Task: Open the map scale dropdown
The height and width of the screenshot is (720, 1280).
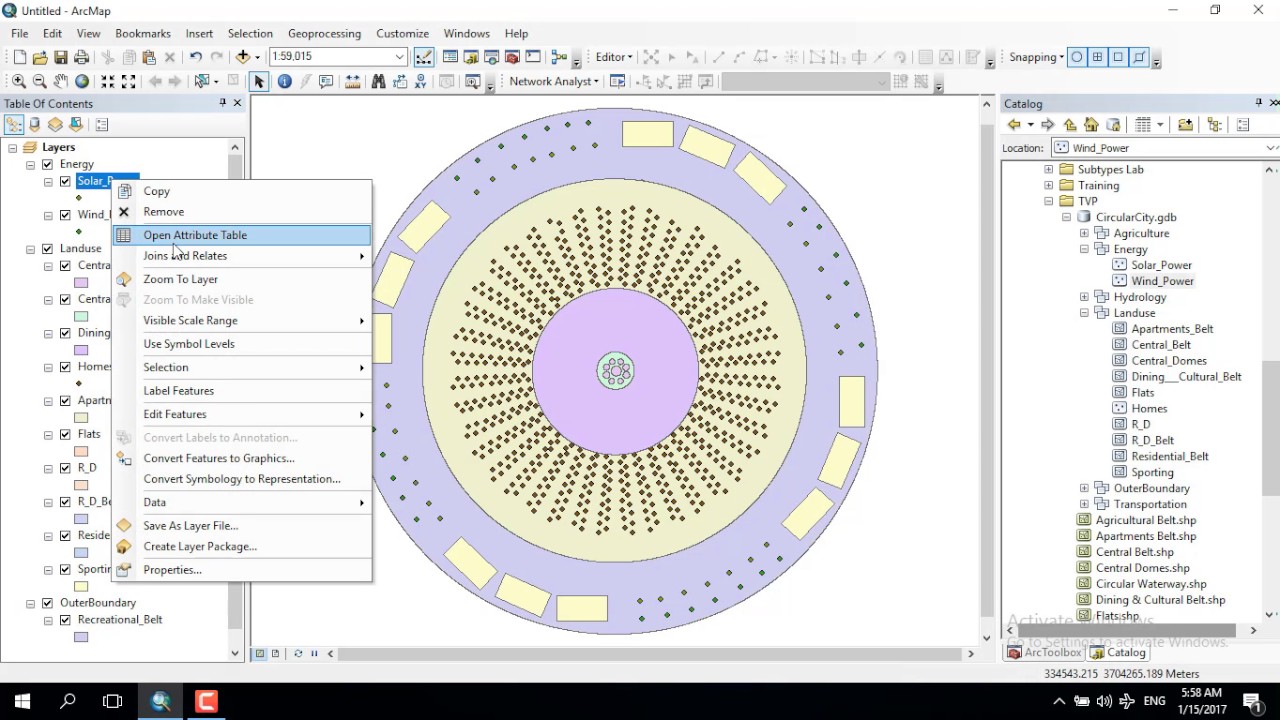Action: 400,57
